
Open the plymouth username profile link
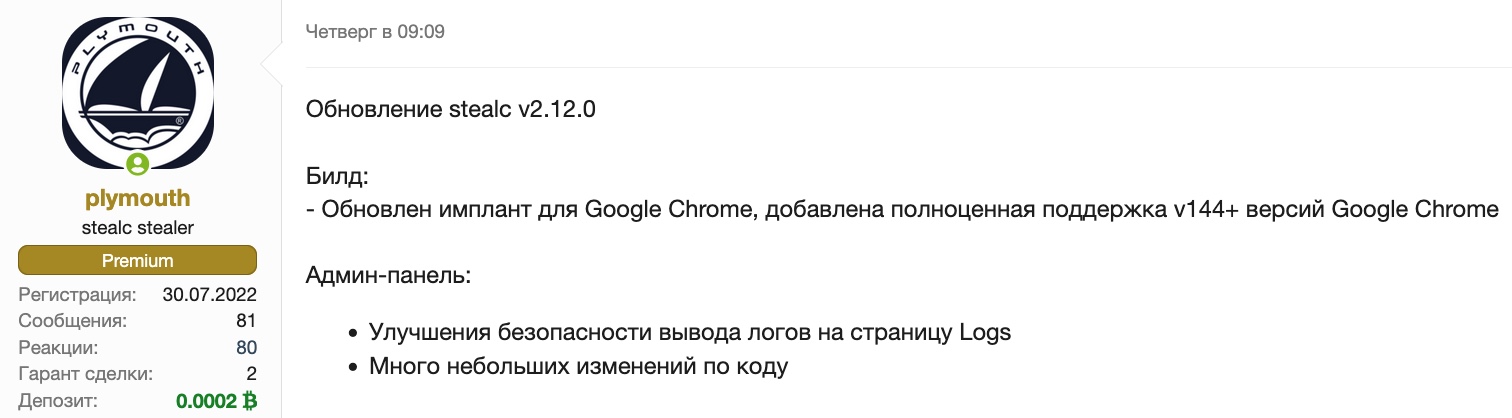[x=138, y=197]
